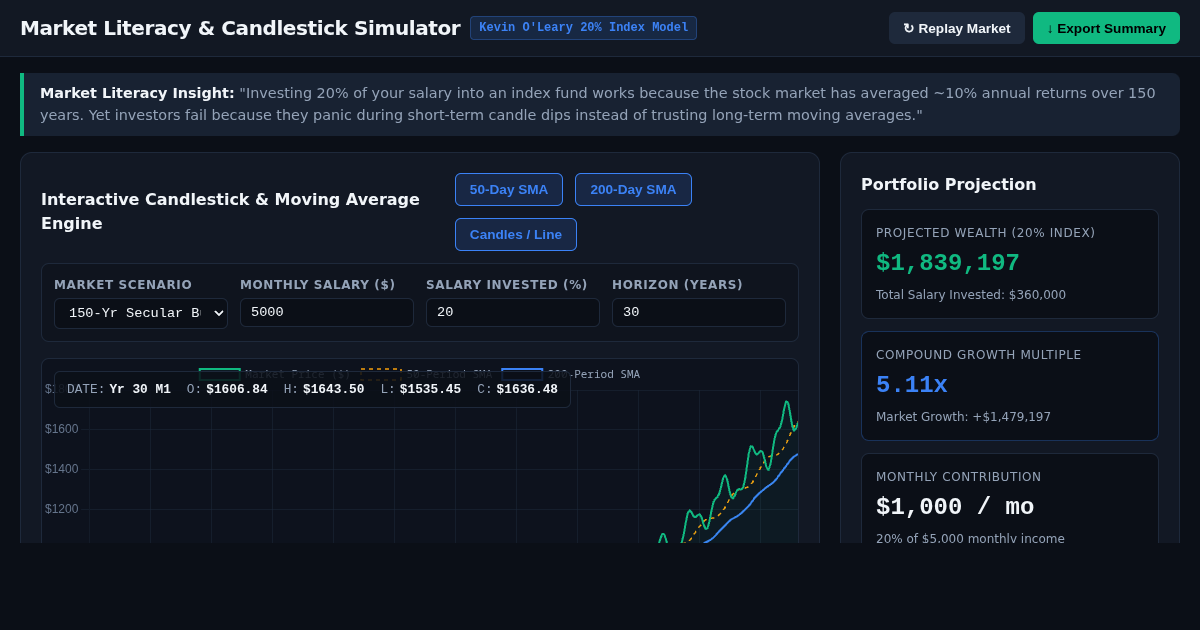Click the Market Growth: +$1,479,197 text
1200x630 pixels.
[x=963, y=417]
